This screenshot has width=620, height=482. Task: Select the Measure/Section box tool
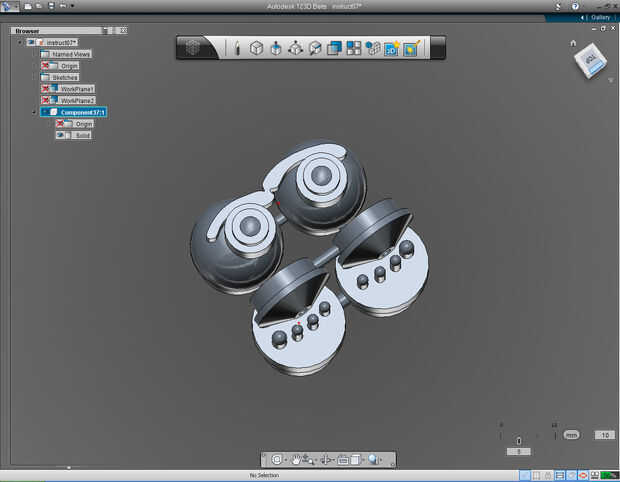315,48
